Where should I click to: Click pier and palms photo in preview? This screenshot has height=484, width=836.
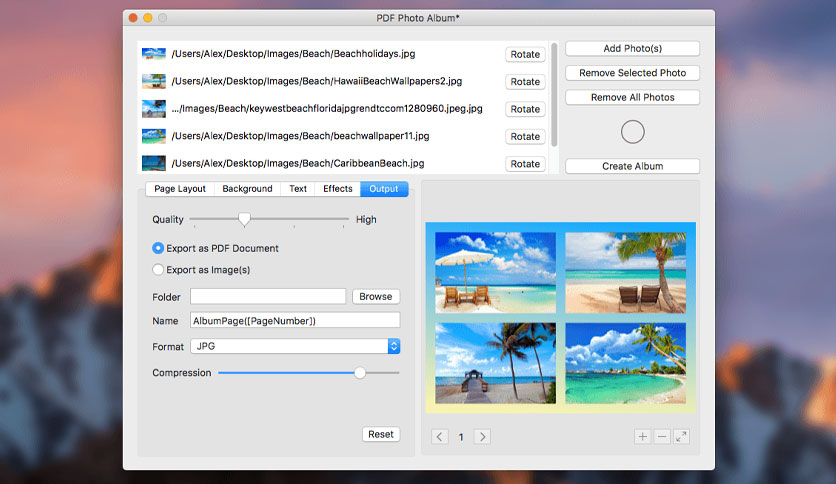coord(495,363)
